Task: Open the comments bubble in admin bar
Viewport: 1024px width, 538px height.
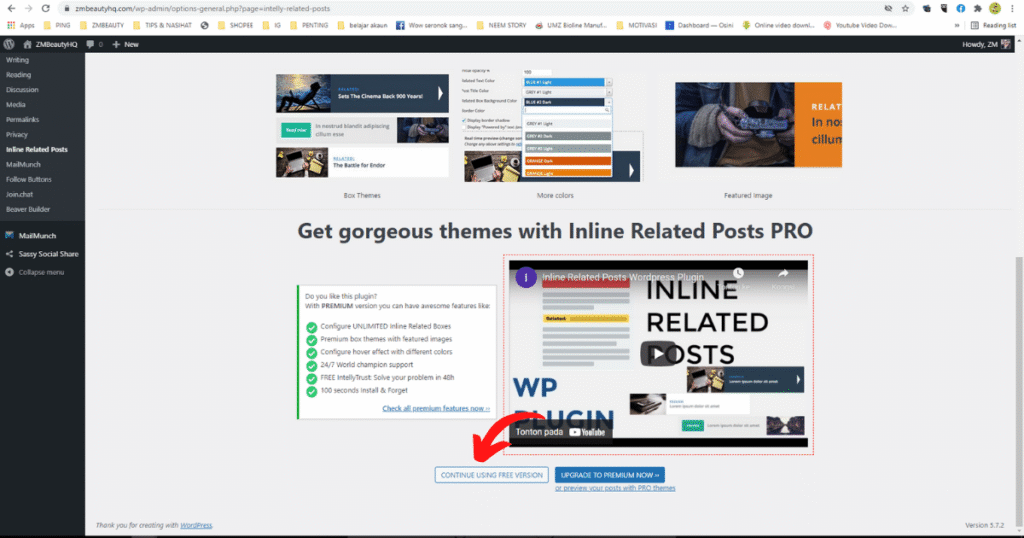Action: point(94,44)
